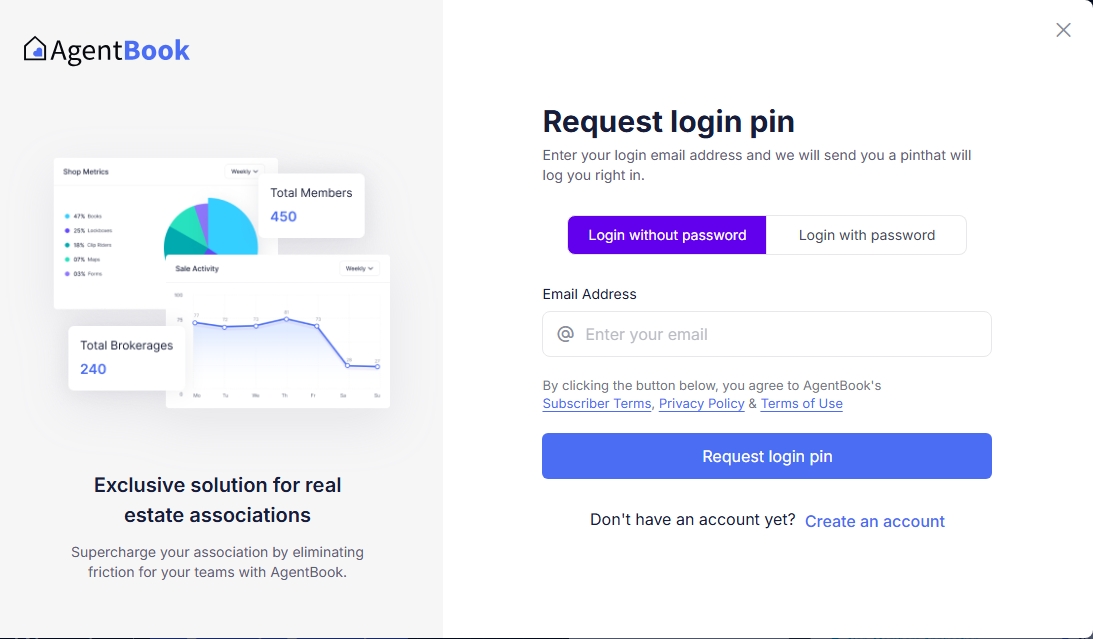The image size is (1093, 639).
Task: Click the Total Brokerages 240 card
Action: [127, 358]
